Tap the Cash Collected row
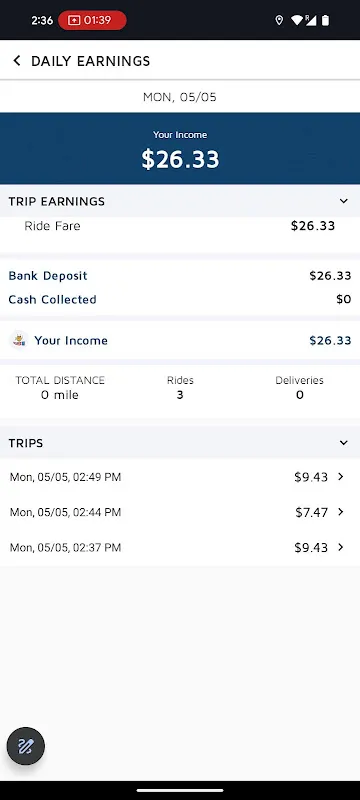360x800 pixels. [180, 299]
